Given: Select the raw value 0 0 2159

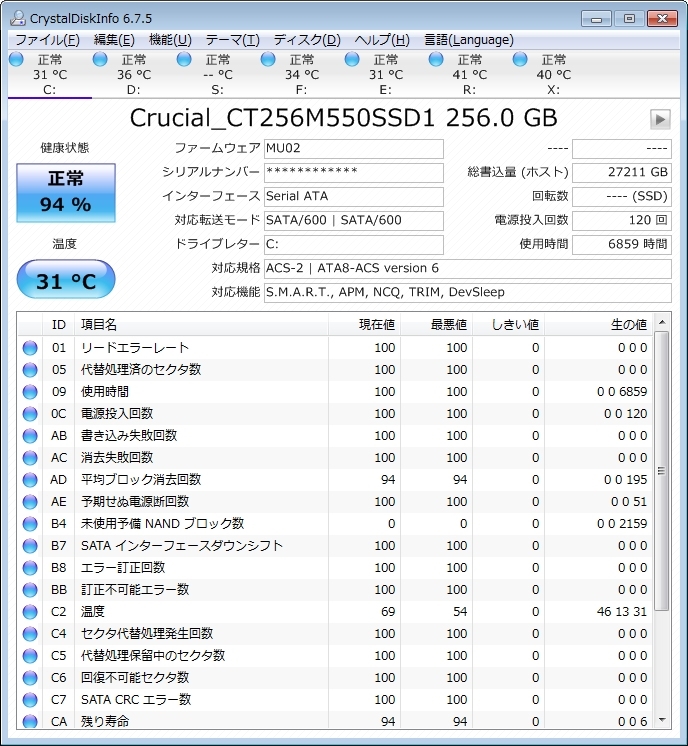Looking at the screenshot, I should (x=622, y=524).
